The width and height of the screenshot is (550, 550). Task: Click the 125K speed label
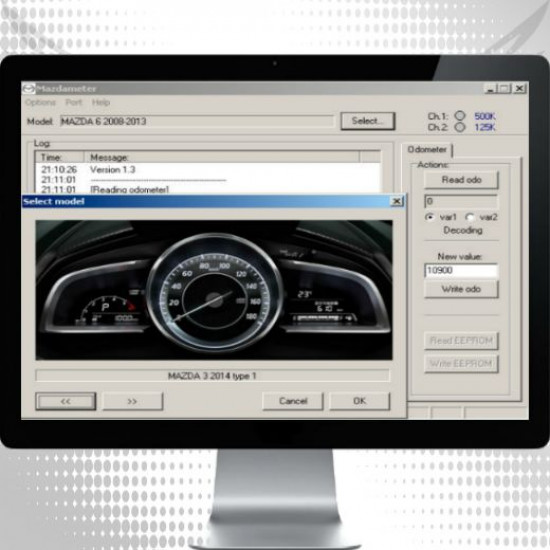(485, 127)
